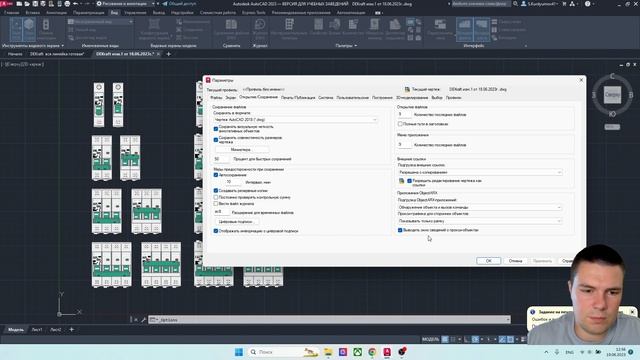Click the Help question mark icon in title bar
Screen dimensions: 640x360
click(x=587, y=4)
